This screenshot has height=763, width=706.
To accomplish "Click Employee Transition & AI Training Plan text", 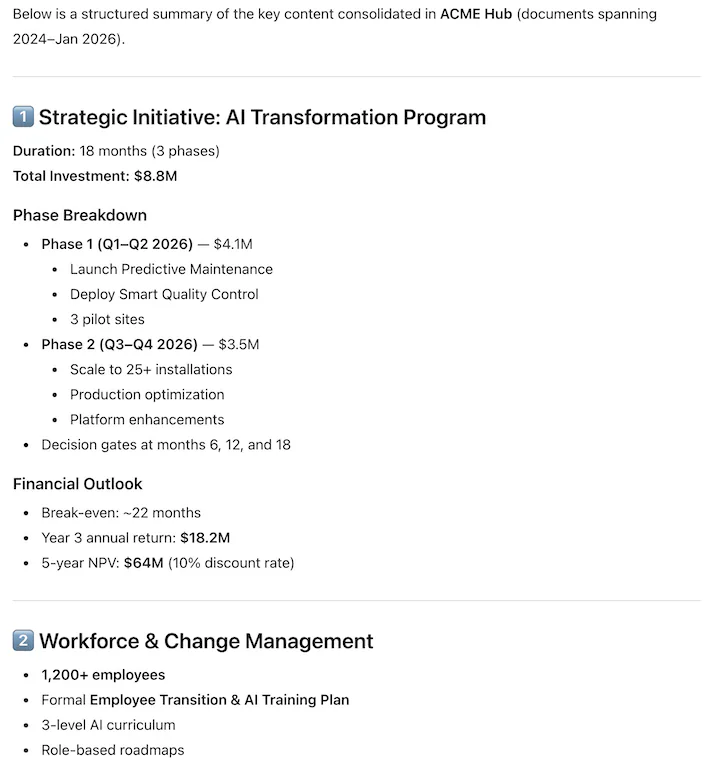I will click(220, 700).
